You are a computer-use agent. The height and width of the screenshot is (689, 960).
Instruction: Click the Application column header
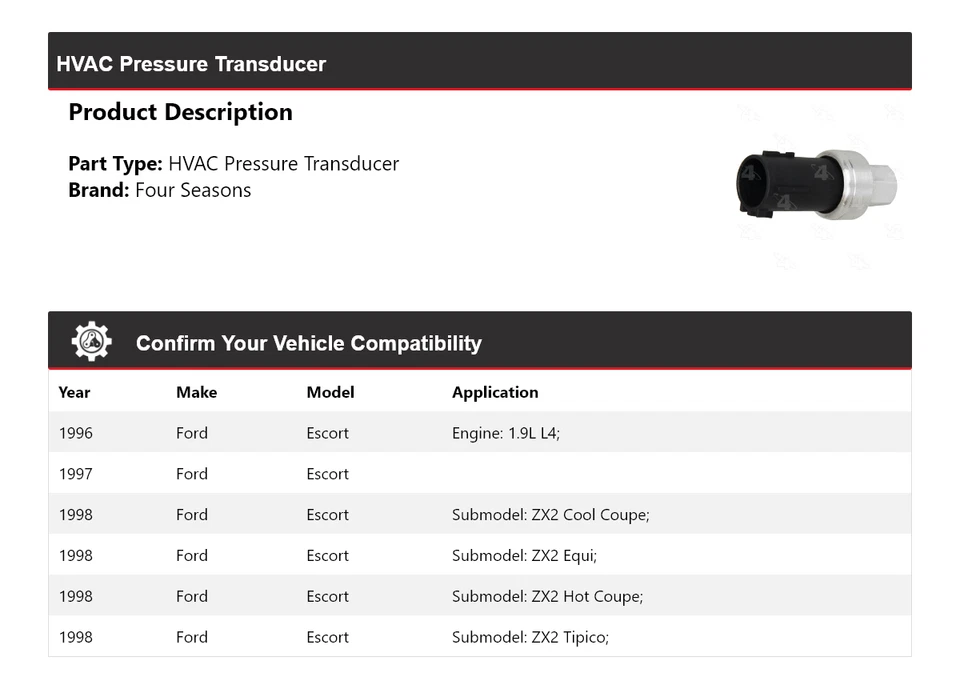(x=495, y=392)
